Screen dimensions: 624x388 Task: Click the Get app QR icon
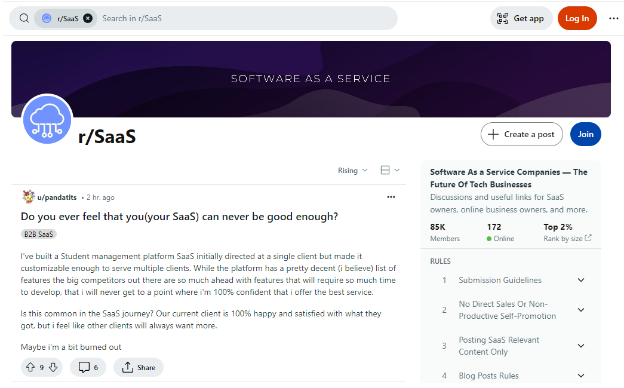[502, 18]
